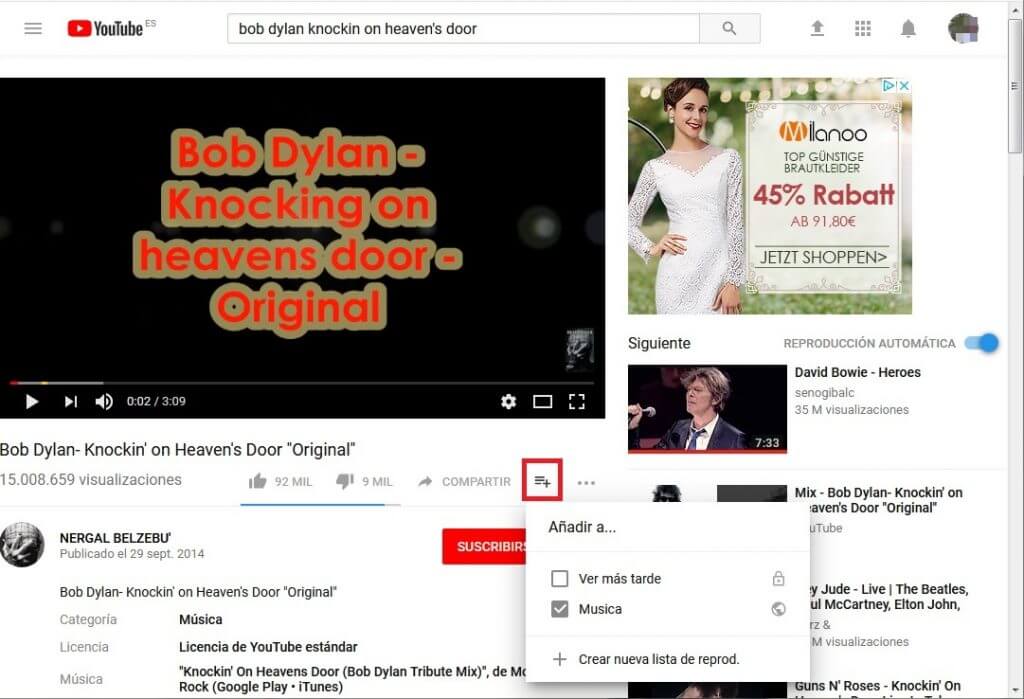
Task: Mute the video volume speaker
Action: point(104,401)
